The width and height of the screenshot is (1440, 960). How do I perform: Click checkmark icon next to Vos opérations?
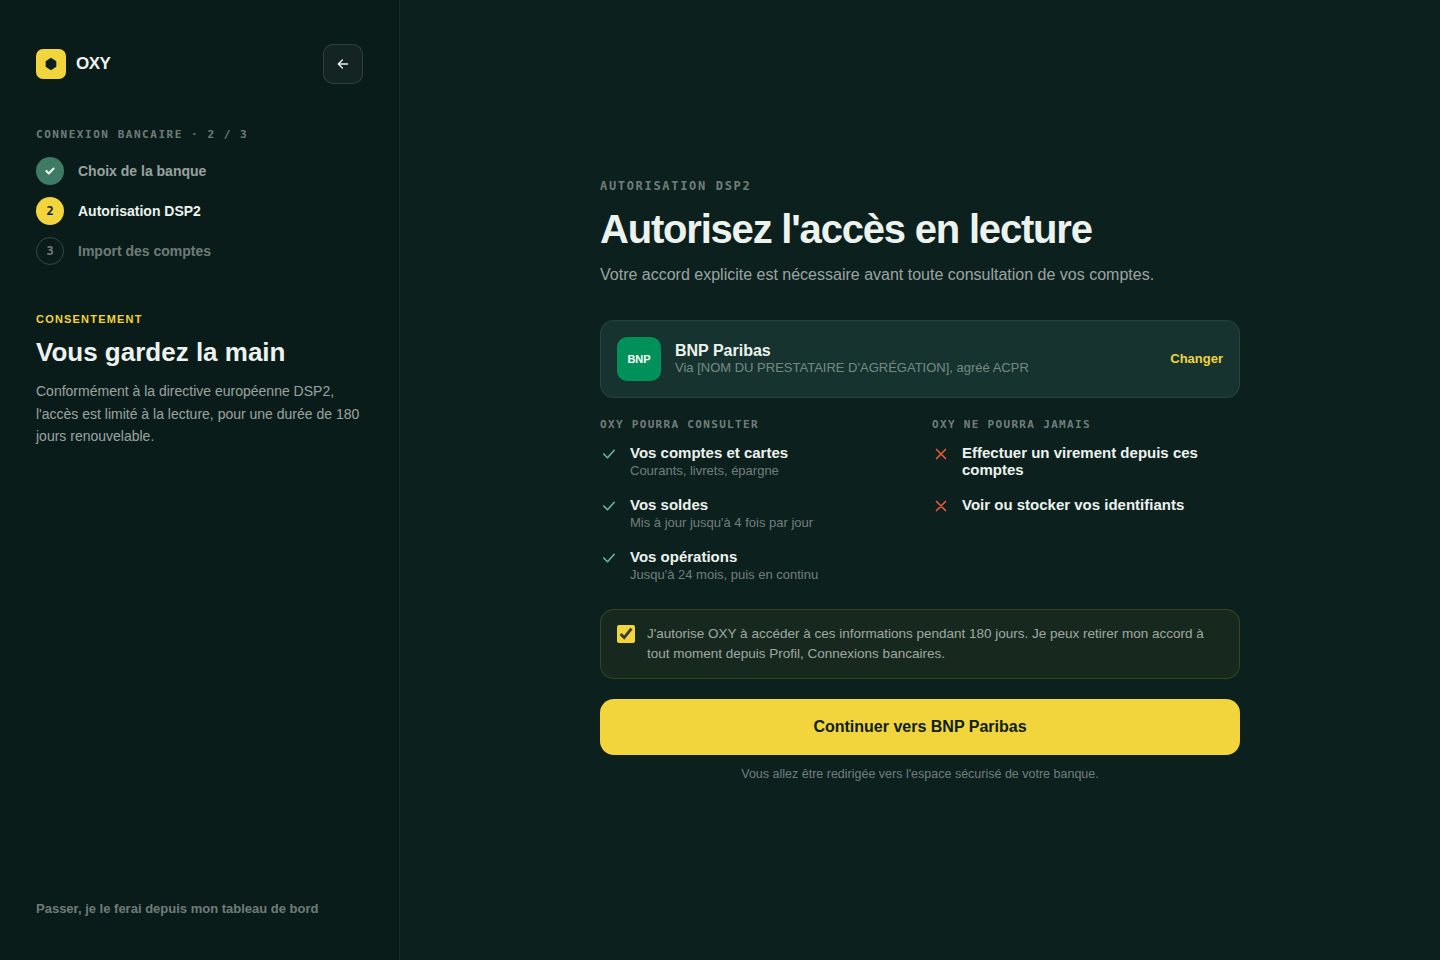pyautogui.click(x=609, y=558)
